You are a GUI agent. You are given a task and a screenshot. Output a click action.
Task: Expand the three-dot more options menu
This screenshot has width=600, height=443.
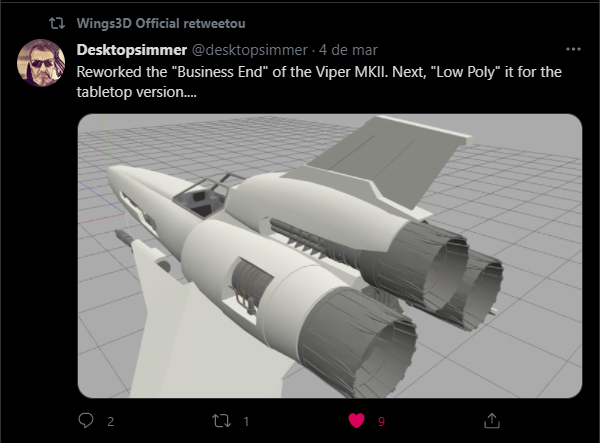[573, 49]
